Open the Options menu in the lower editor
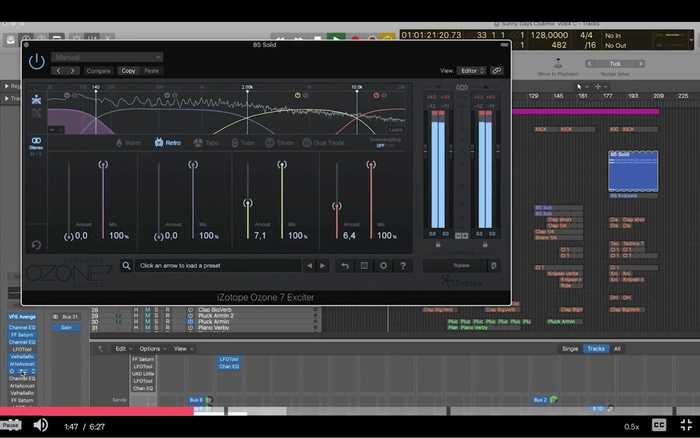 tap(152, 349)
